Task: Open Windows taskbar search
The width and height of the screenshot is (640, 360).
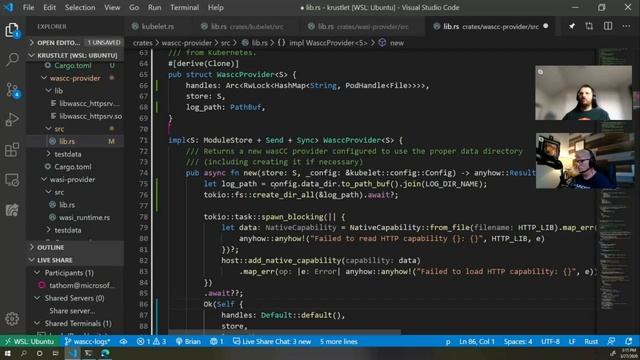Action: (x=24, y=353)
